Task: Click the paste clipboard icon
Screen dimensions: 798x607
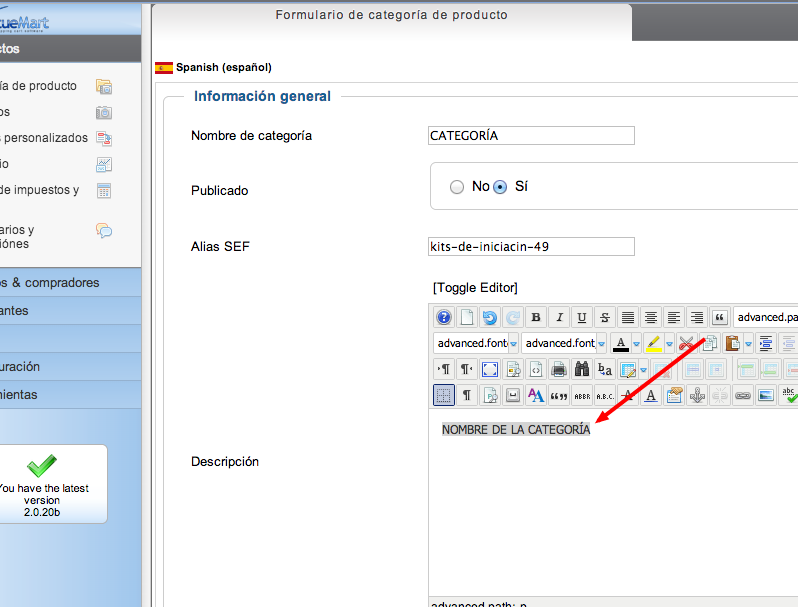Action: point(732,343)
